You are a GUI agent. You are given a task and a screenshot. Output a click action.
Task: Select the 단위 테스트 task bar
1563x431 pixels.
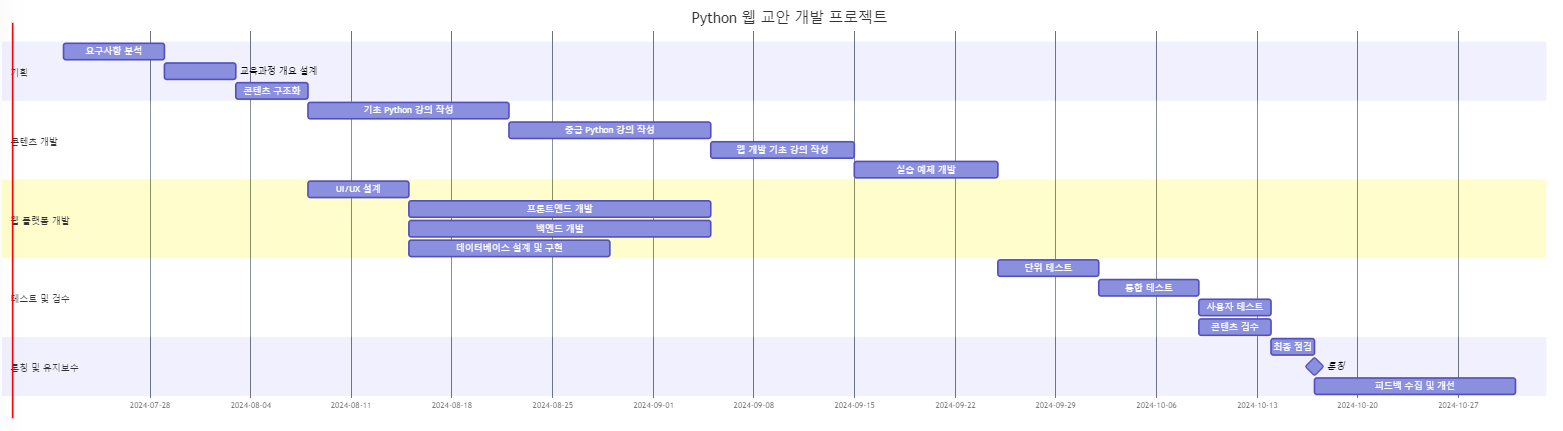(1048, 268)
